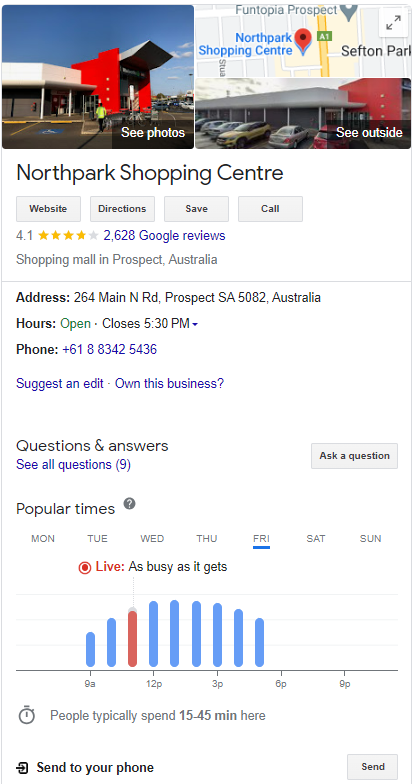
Task: Click the 12p bar in the popular times chart
Action: pos(154,634)
